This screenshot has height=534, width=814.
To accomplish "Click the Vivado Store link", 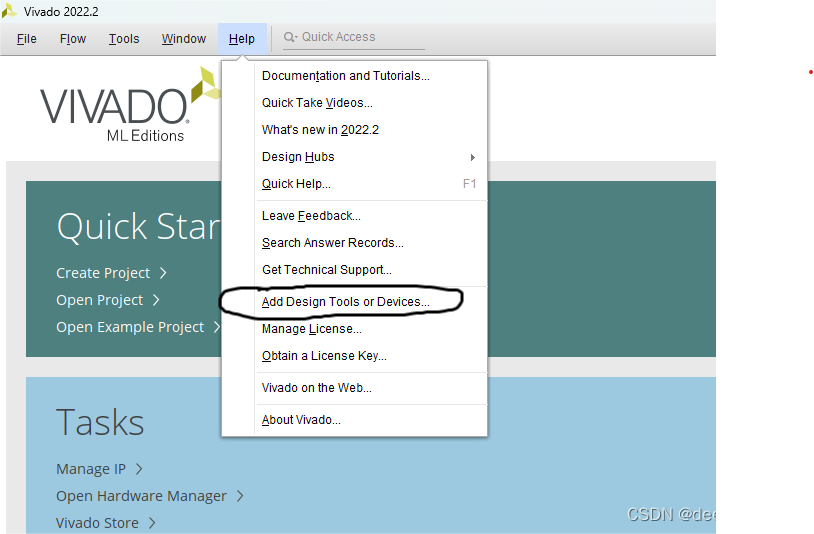I will tap(98, 523).
